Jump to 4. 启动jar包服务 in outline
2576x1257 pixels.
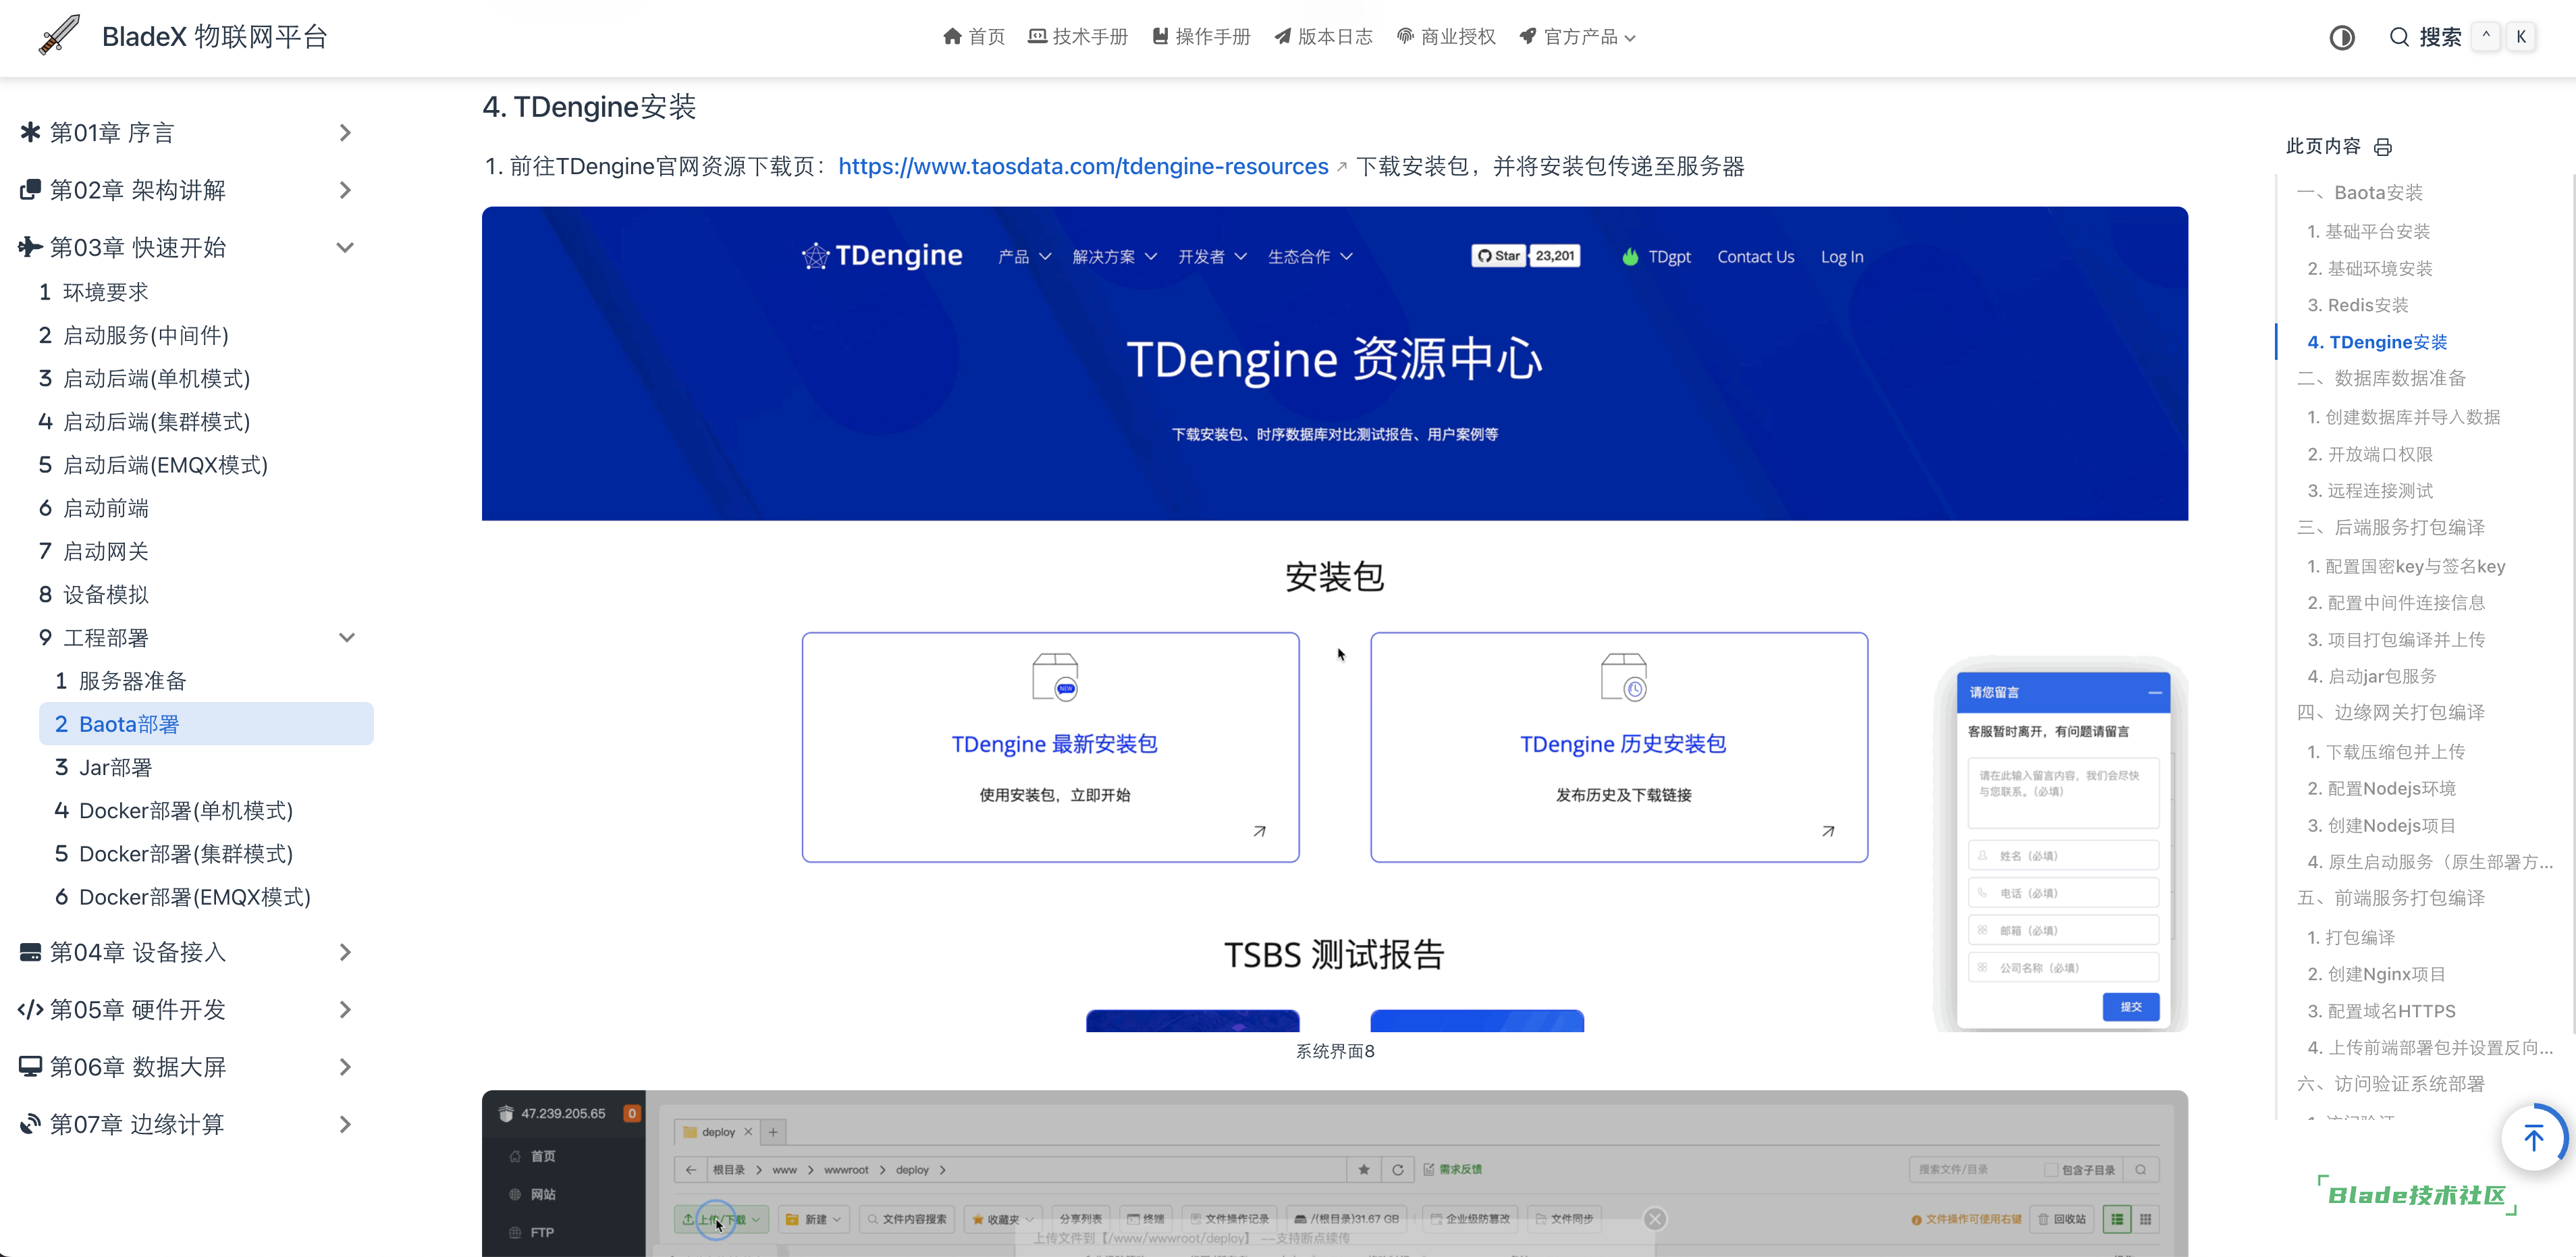pos(2371,676)
